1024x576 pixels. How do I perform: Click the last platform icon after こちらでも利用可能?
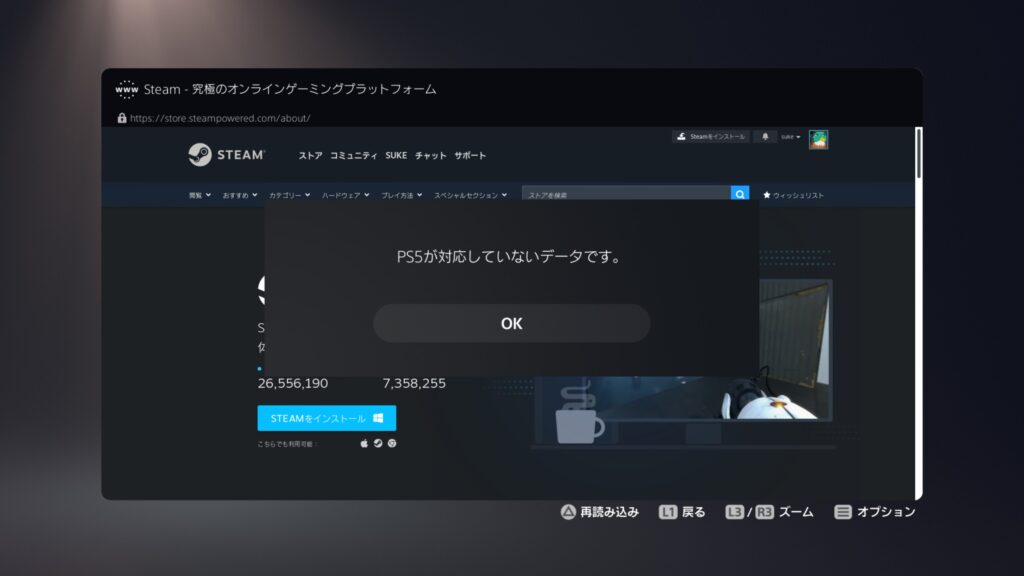[392, 443]
